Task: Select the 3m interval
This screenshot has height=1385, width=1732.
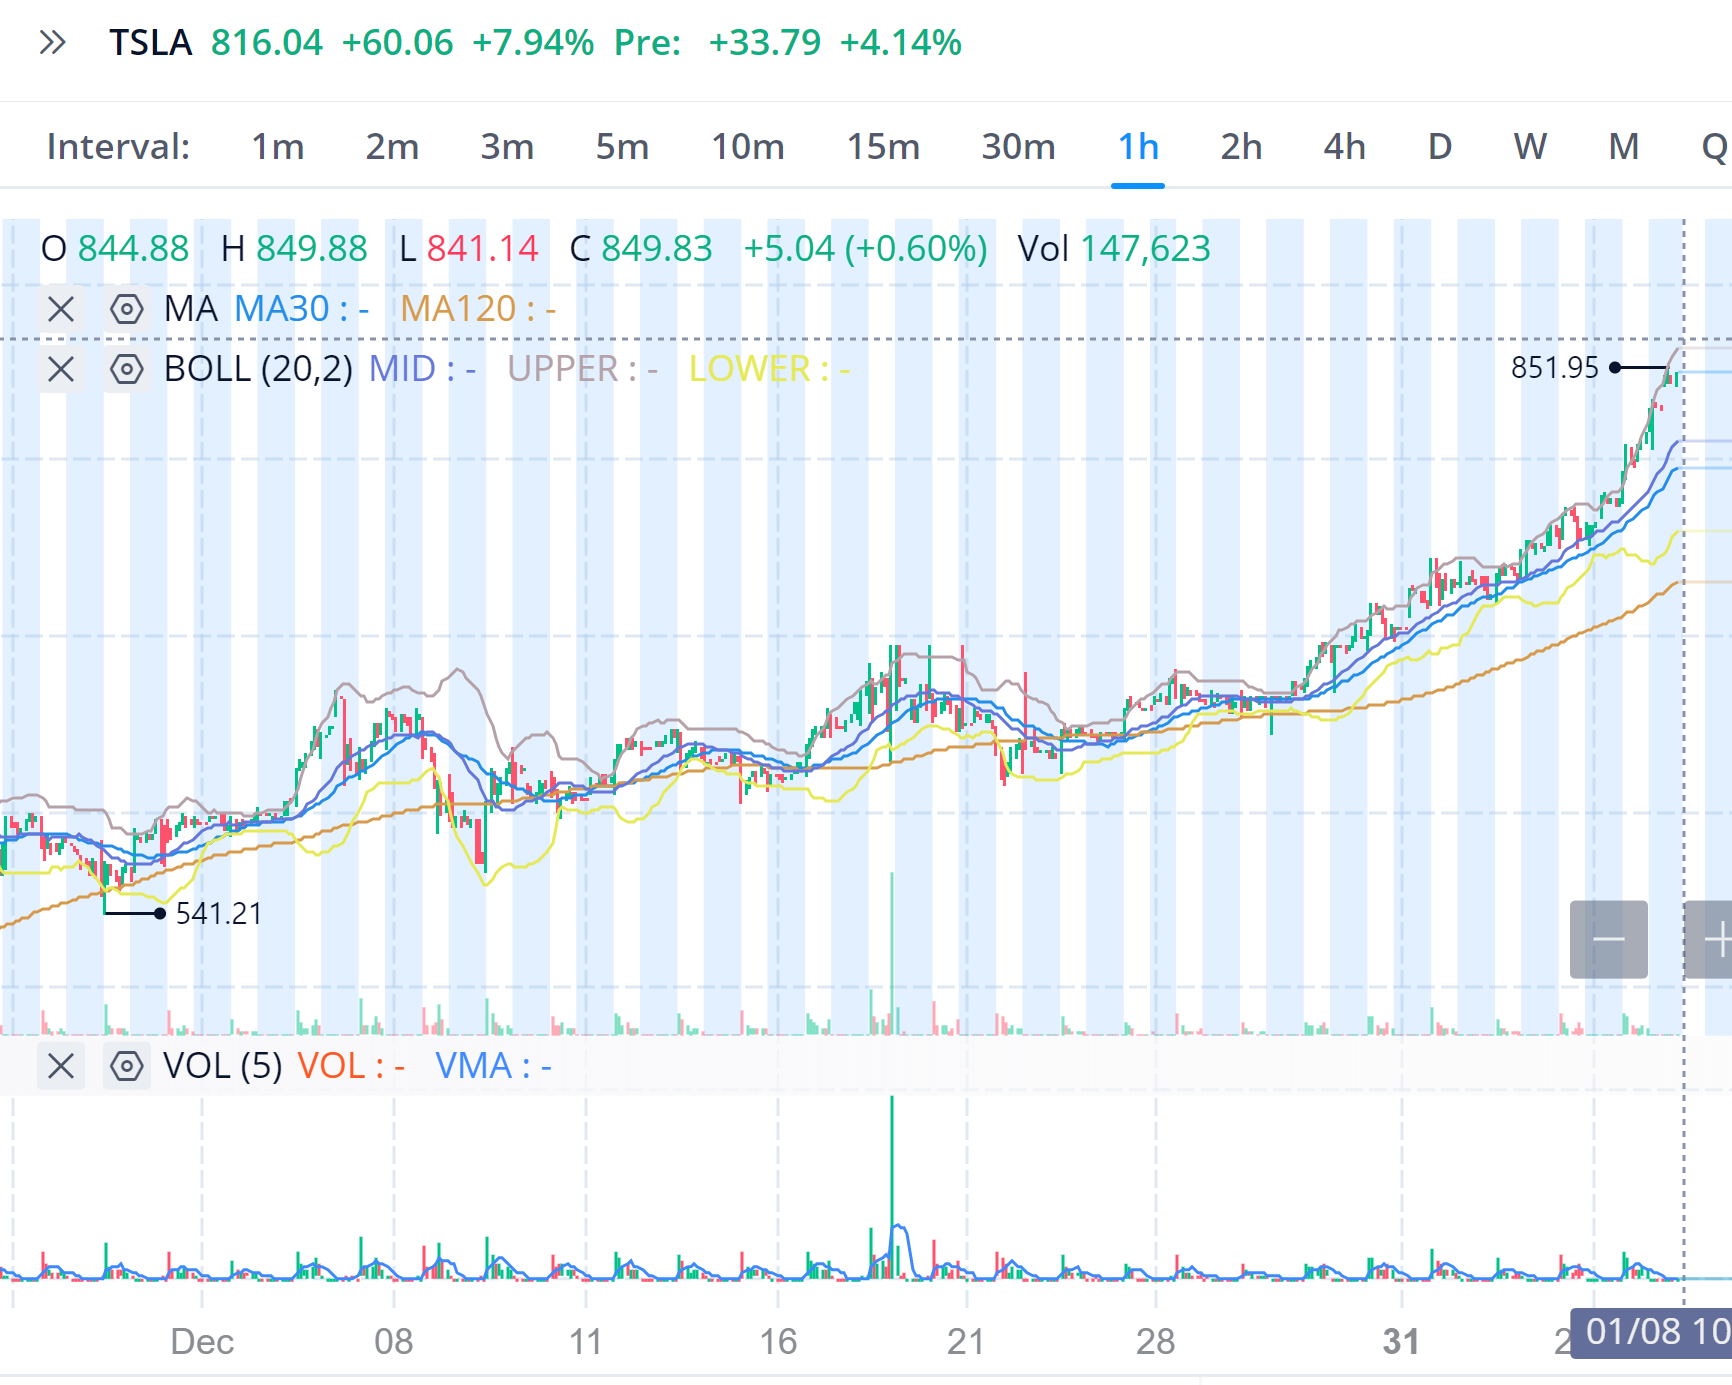Action: pos(507,147)
